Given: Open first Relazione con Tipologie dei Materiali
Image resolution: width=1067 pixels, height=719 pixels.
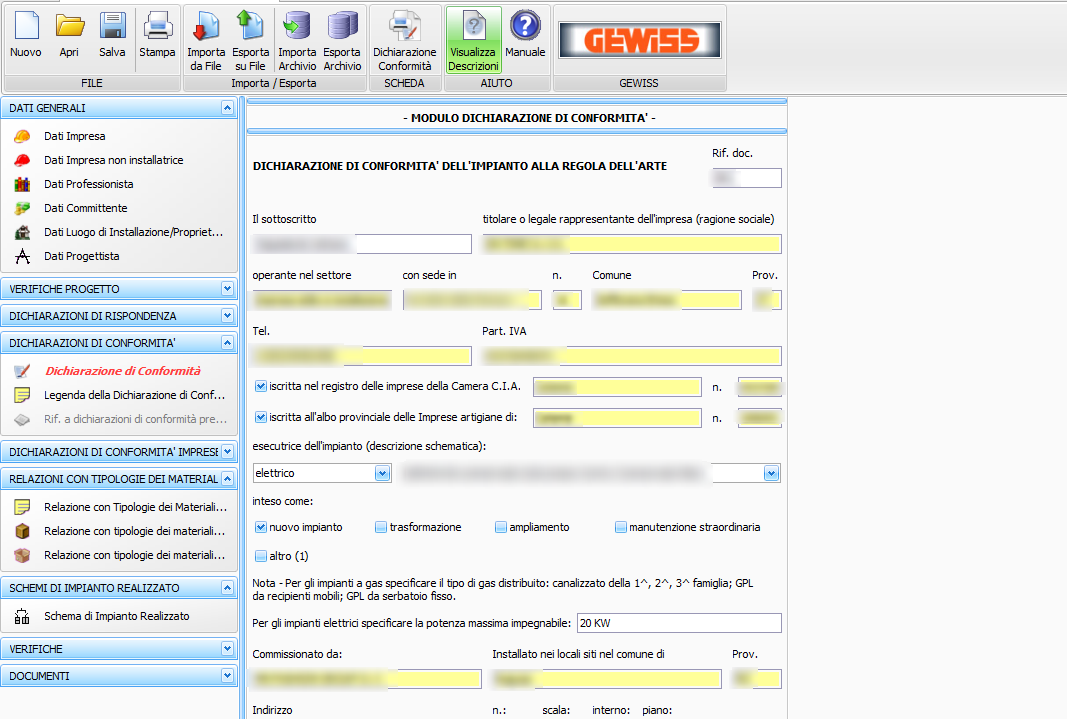Looking at the screenshot, I should tap(135, 507).
